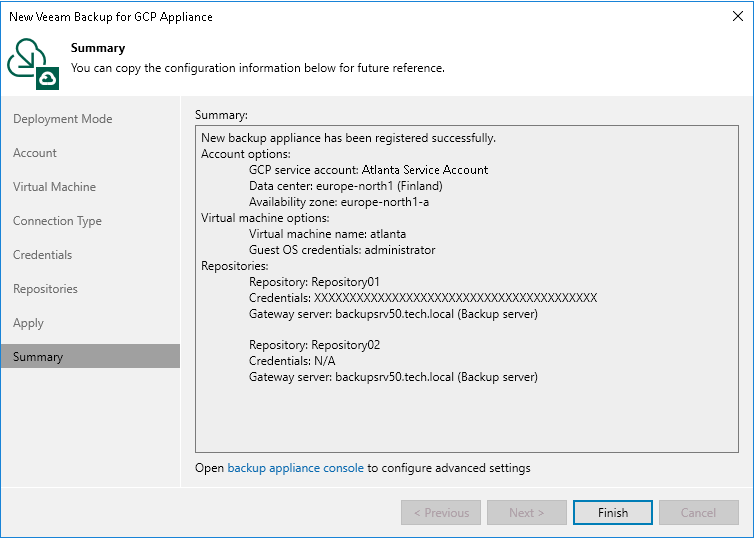The height and width of the screenshot is (538, 754).
Task: Click the 'Account options:' heading
Action: (x=246, y=154)
